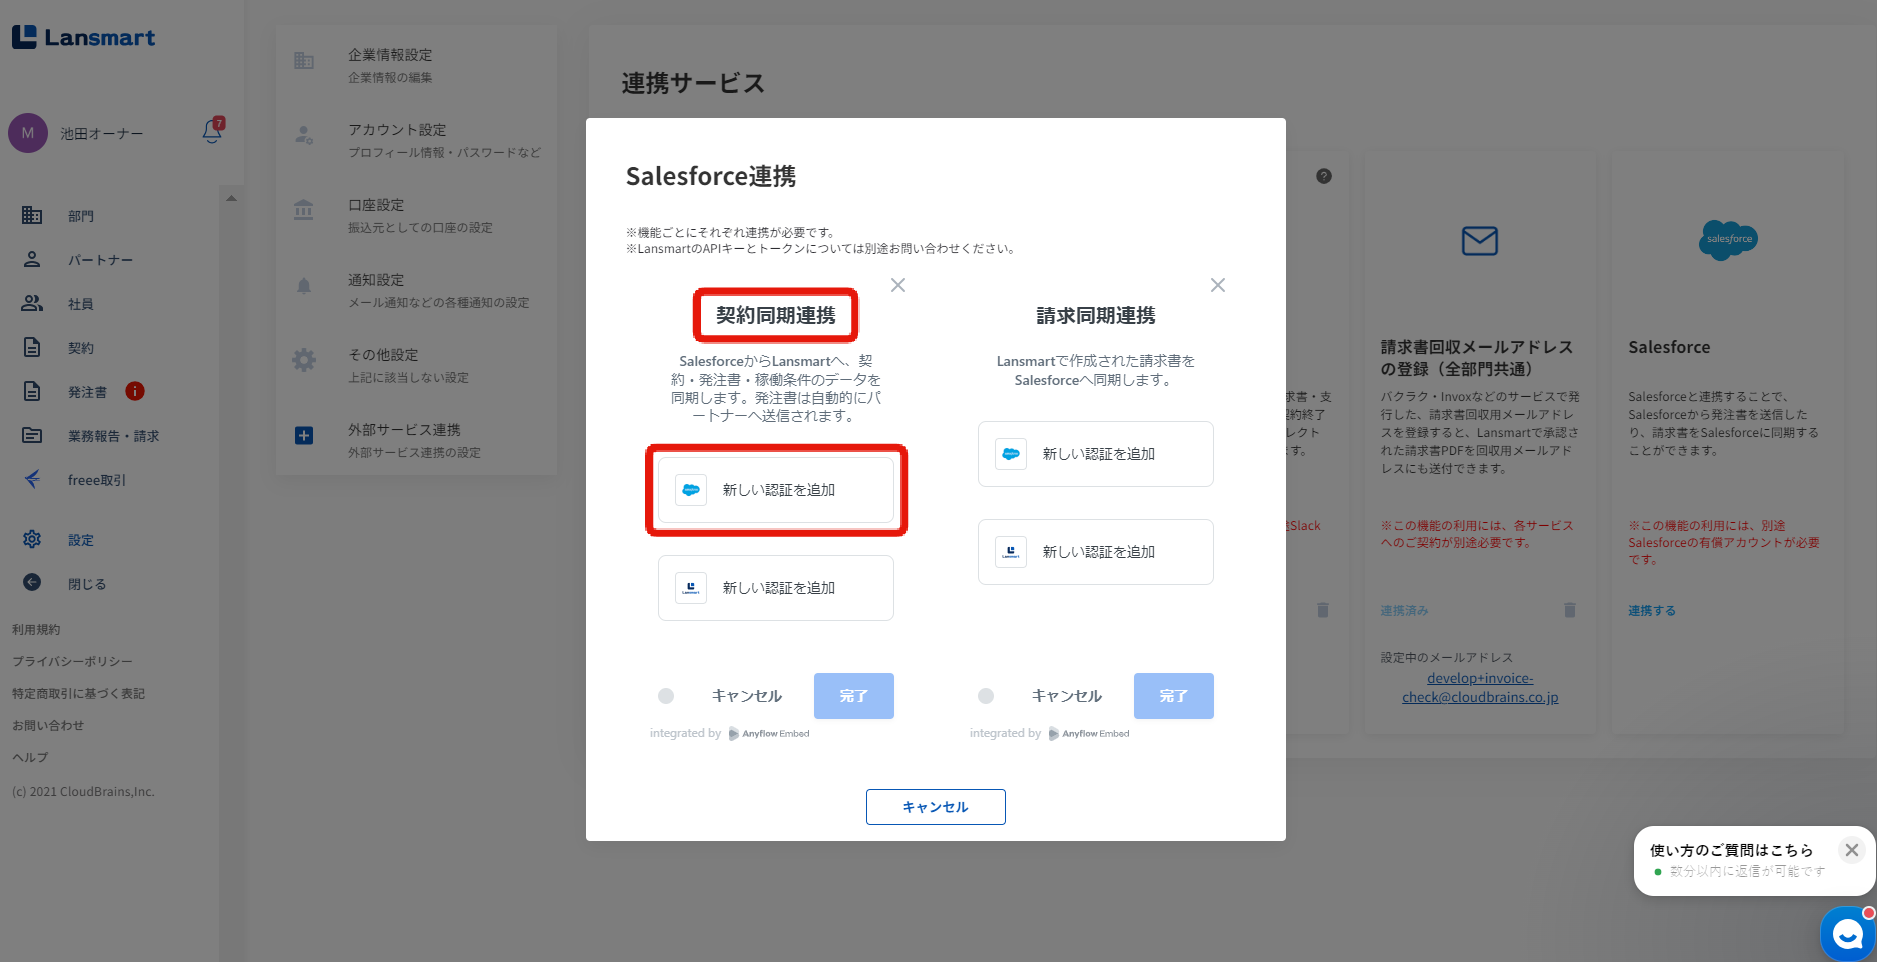Click 連携済み on invoice email card
The image size is (1877, 962).
1405,611
